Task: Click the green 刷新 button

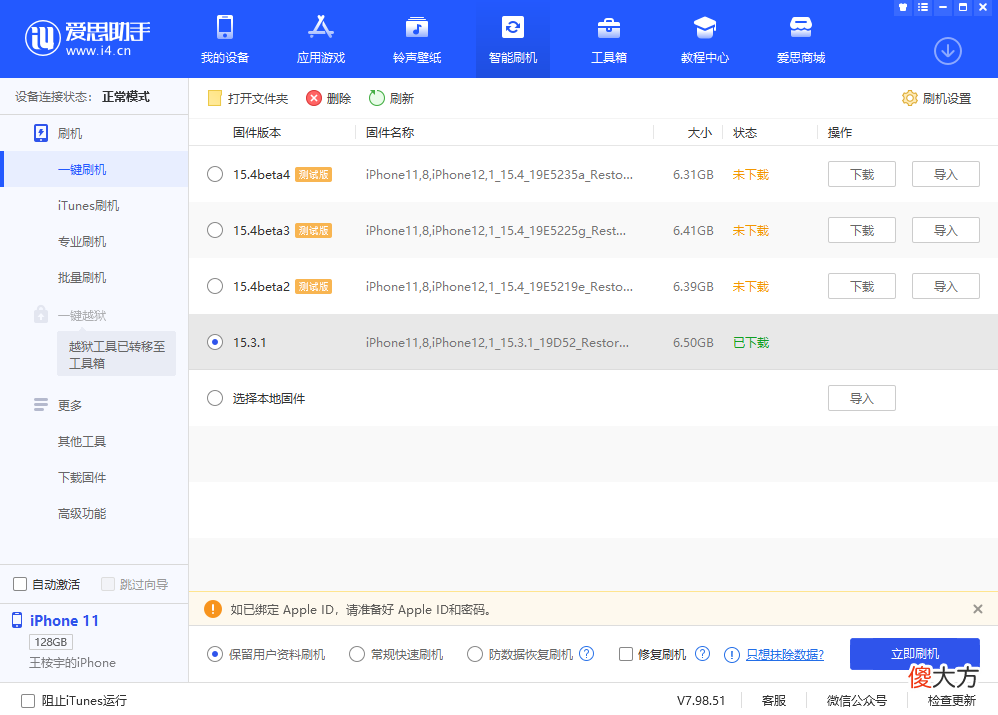Action: point(391,98)
